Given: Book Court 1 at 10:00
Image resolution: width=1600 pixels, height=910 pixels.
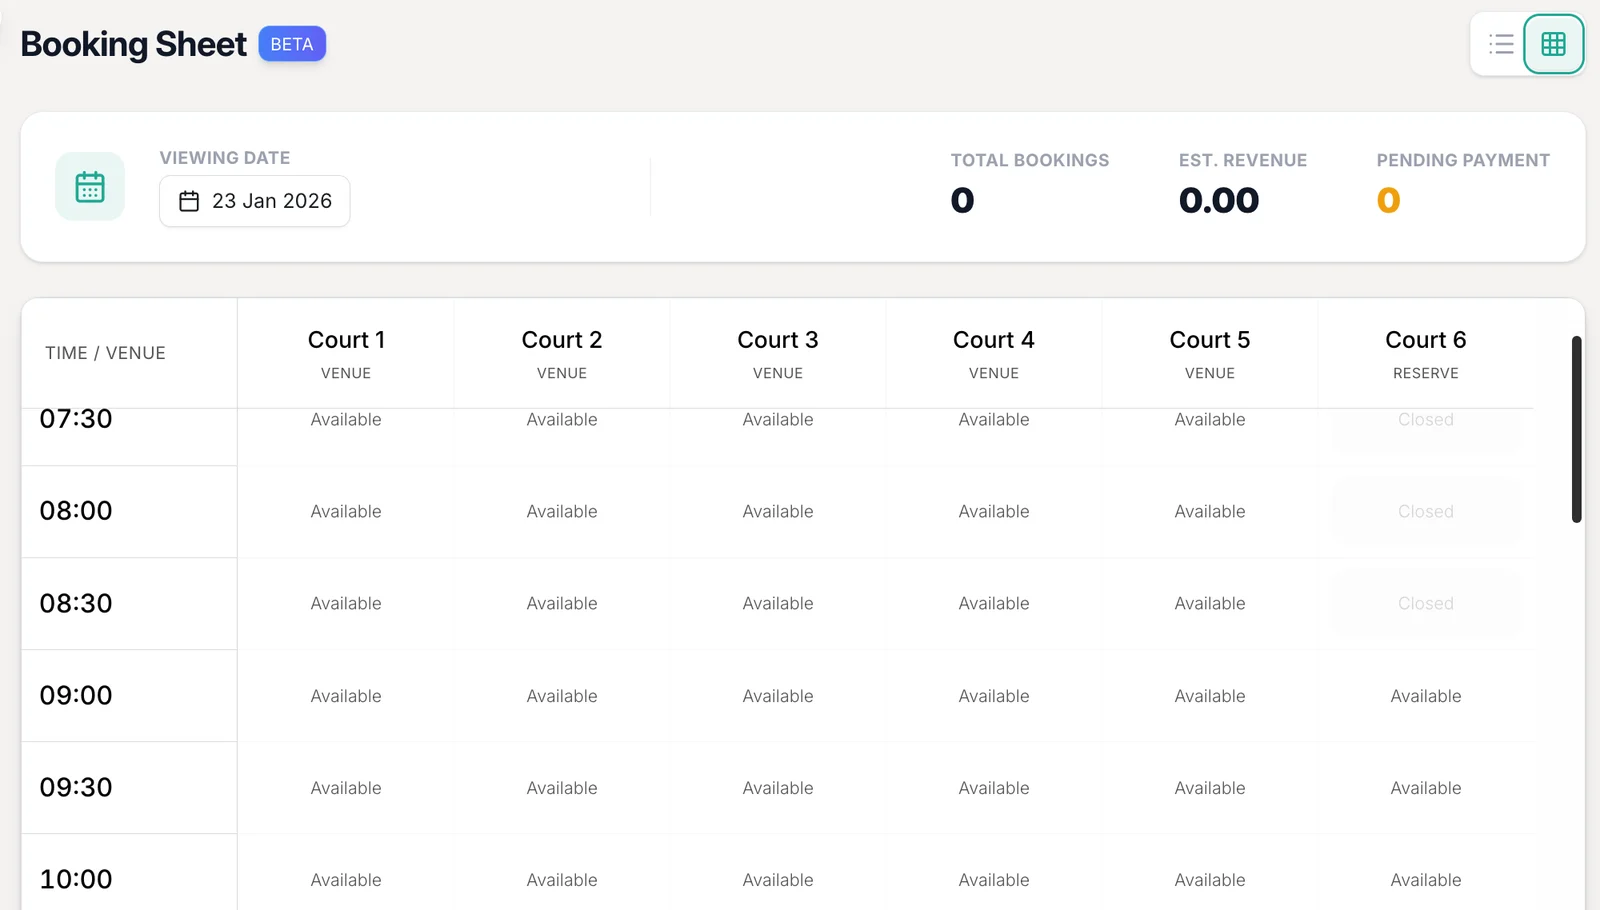Looking at the screenshot, I should [x=346, y=880].
